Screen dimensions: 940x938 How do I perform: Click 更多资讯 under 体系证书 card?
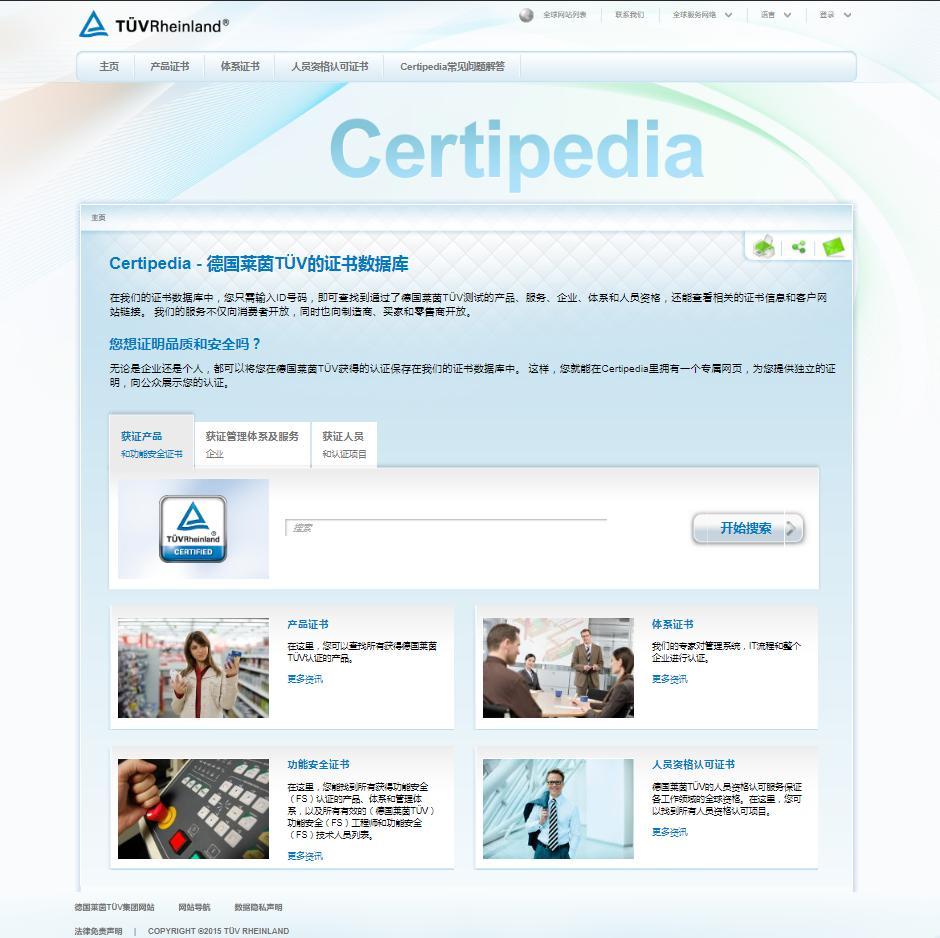tap(670, 678)
